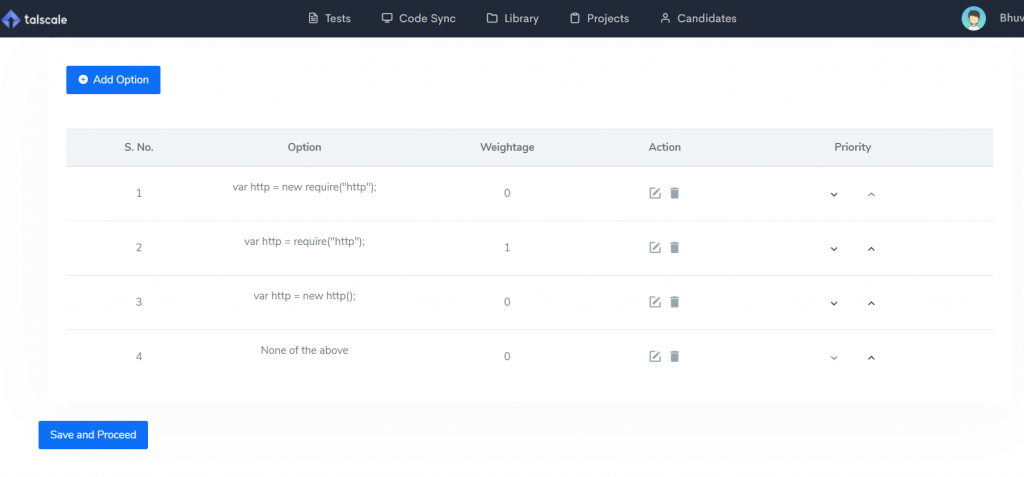
Task: Open the user profile avatar
Action: click(973, 18)
